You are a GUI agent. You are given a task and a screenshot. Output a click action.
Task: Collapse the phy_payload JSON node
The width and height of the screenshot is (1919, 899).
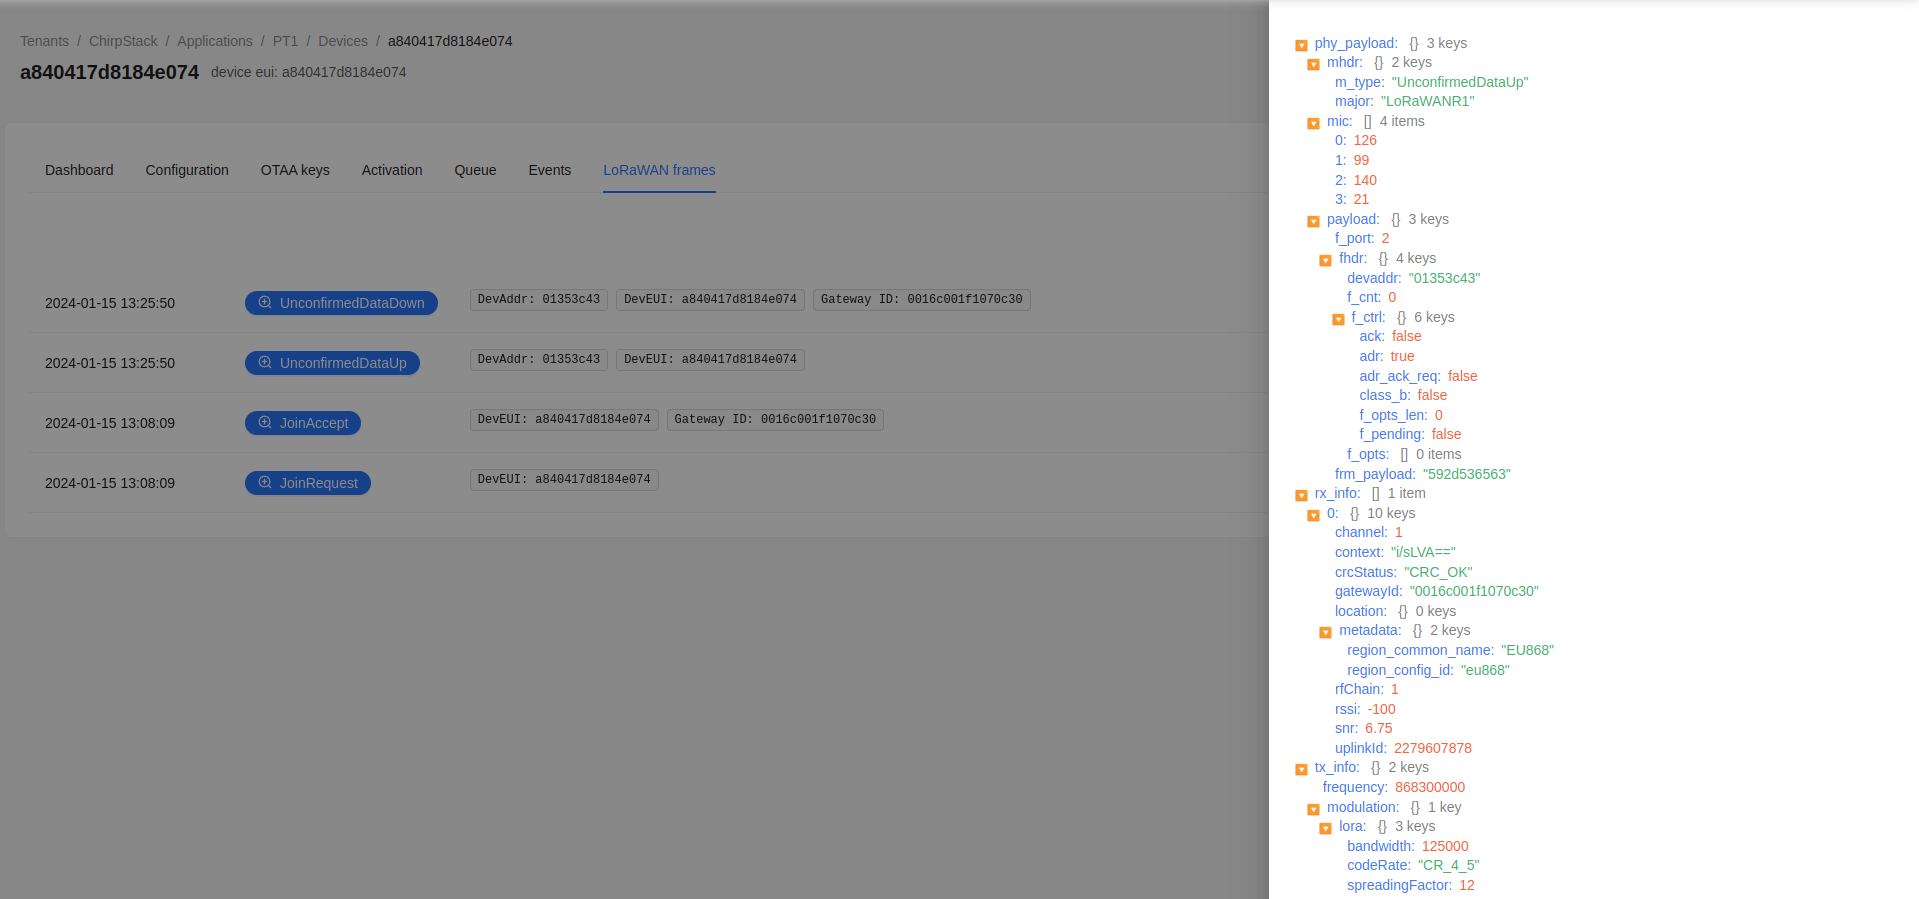[x=1301, y=45]
